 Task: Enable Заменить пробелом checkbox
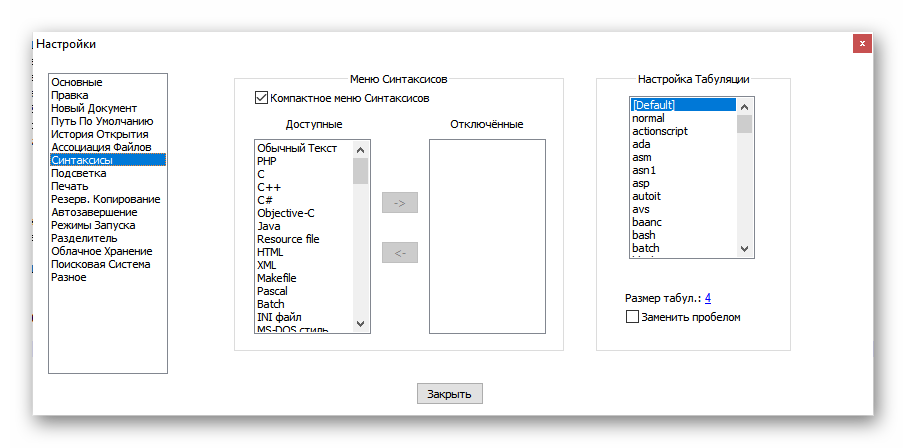632,317
